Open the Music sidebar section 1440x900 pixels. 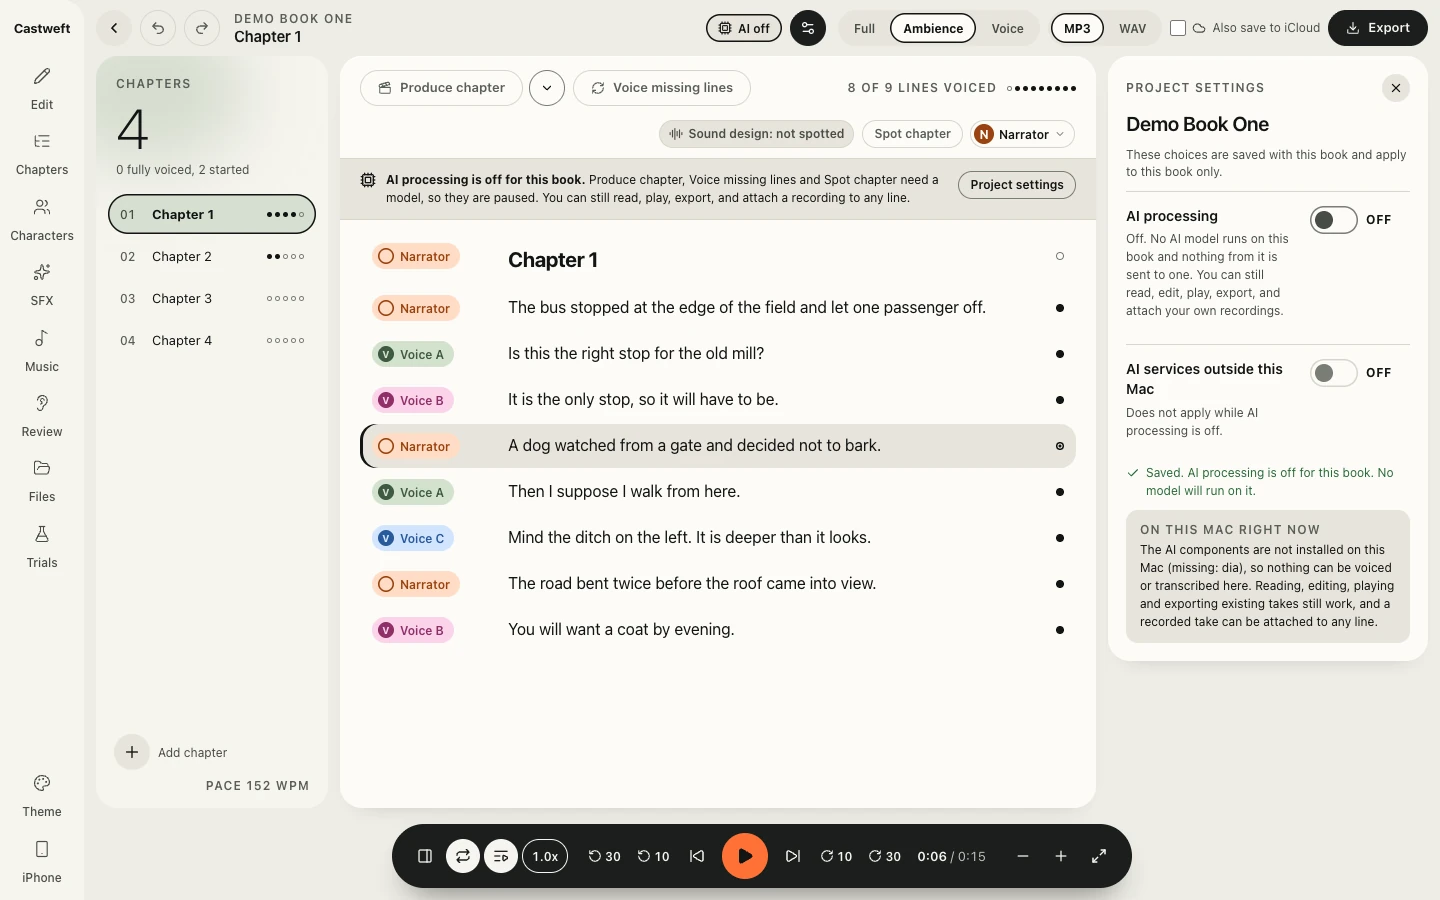(42, 351)
